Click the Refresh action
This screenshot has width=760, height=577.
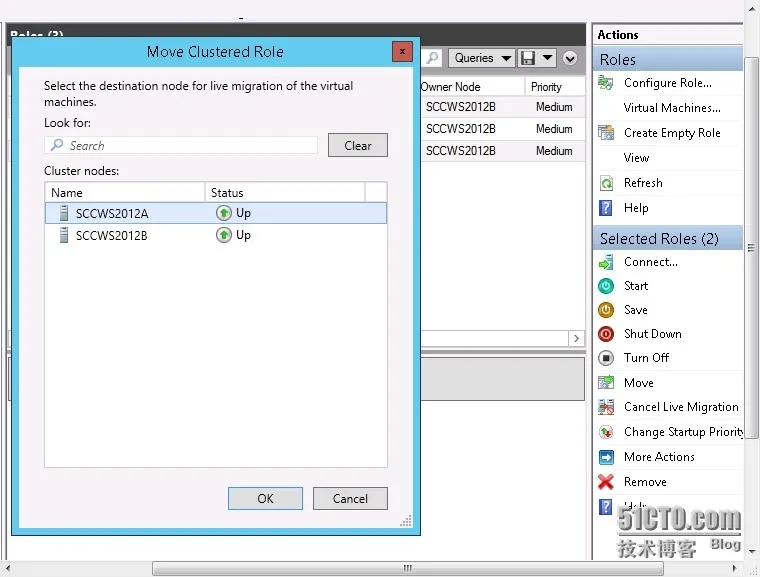(x=643, y=183)
